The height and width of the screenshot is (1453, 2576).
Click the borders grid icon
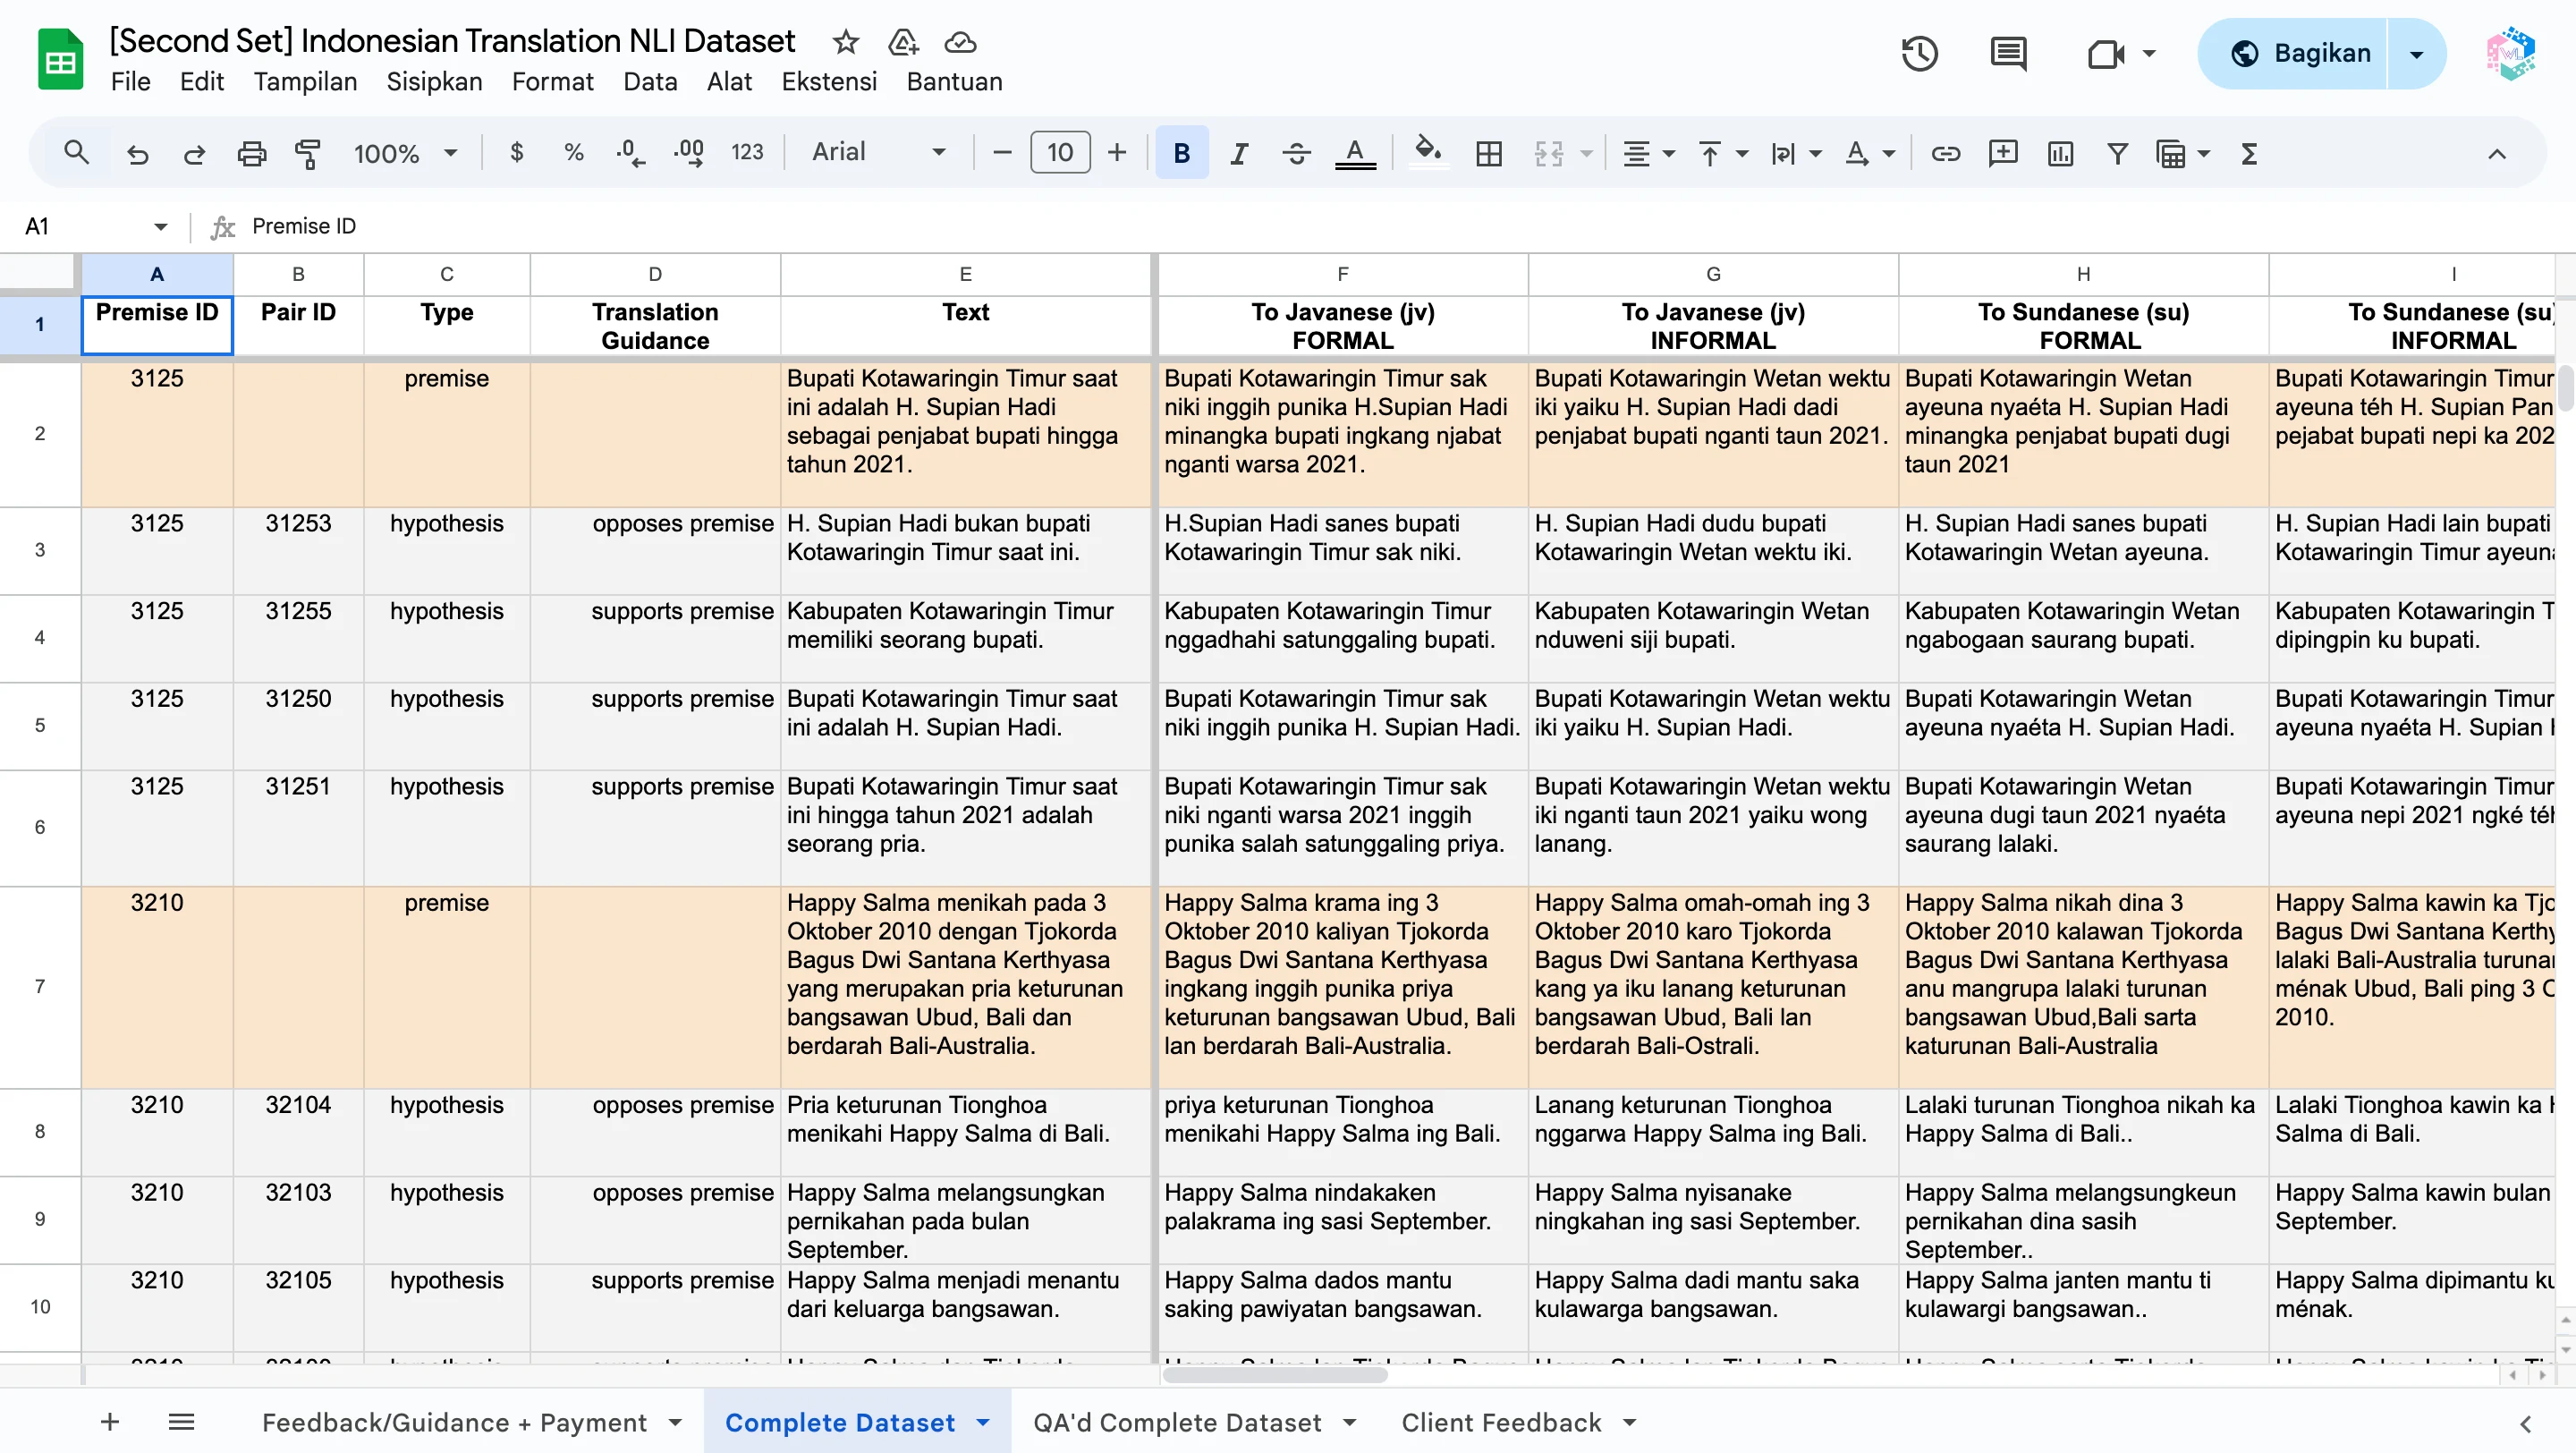click(1488, 153)
